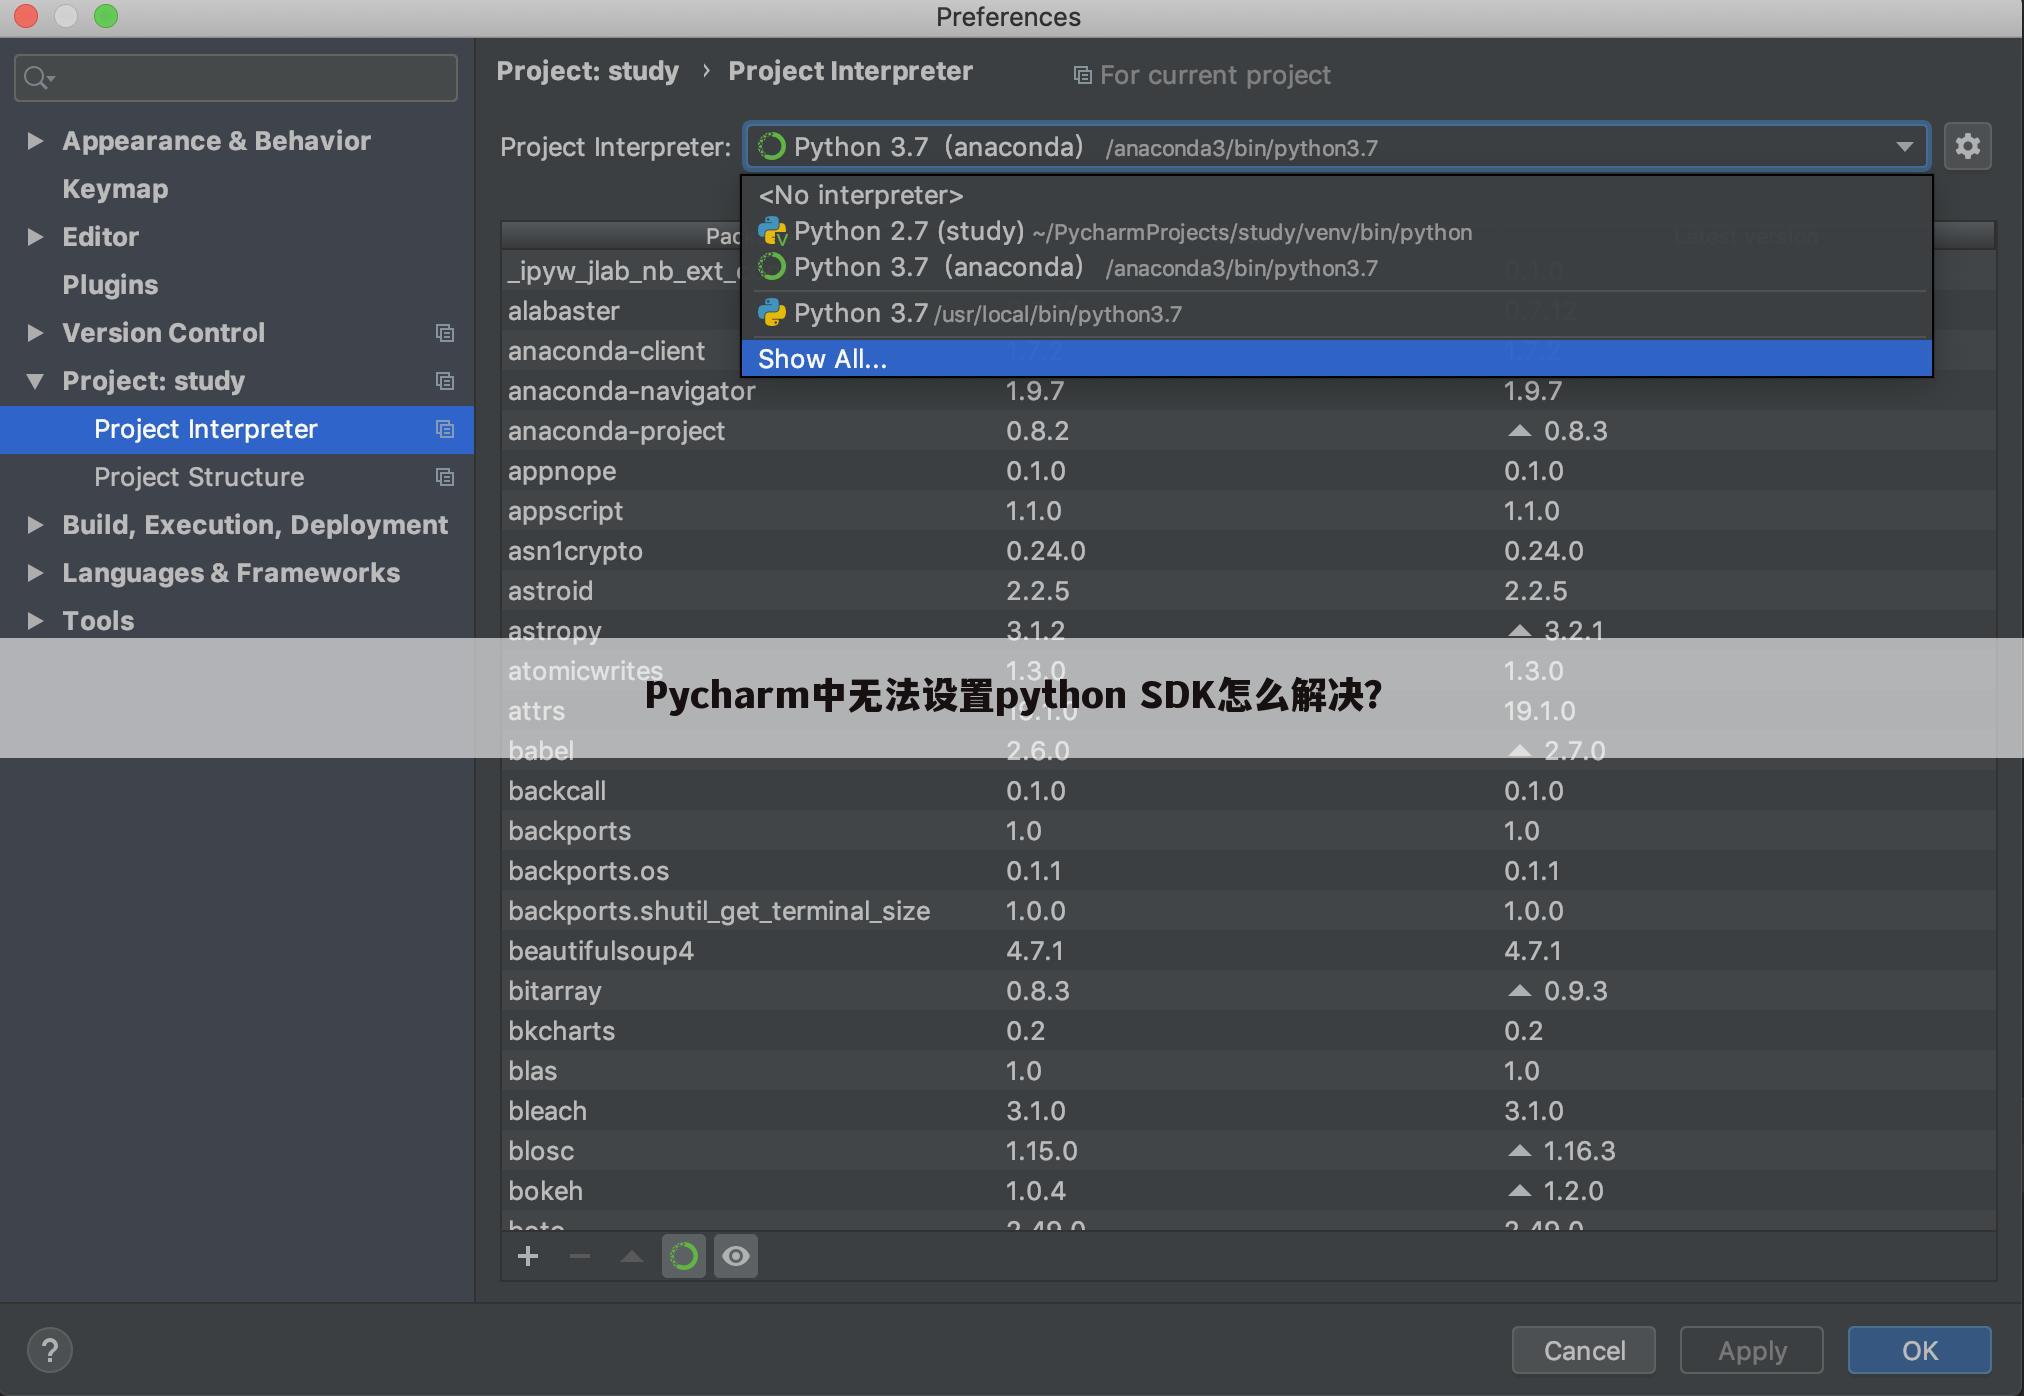The width and height of the screenshot is (2024, 1396).
Task: Expand the Version Control section
Action: [x=35, y=333]
